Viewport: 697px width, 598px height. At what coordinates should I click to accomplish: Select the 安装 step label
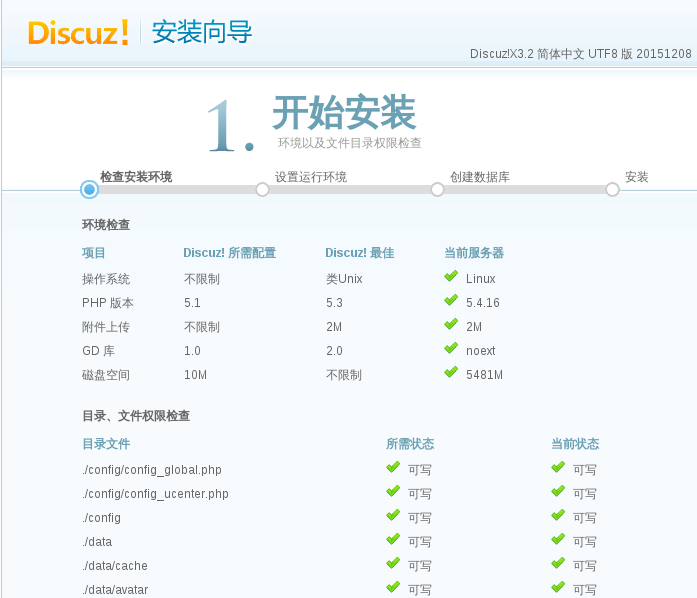[637, 177]
